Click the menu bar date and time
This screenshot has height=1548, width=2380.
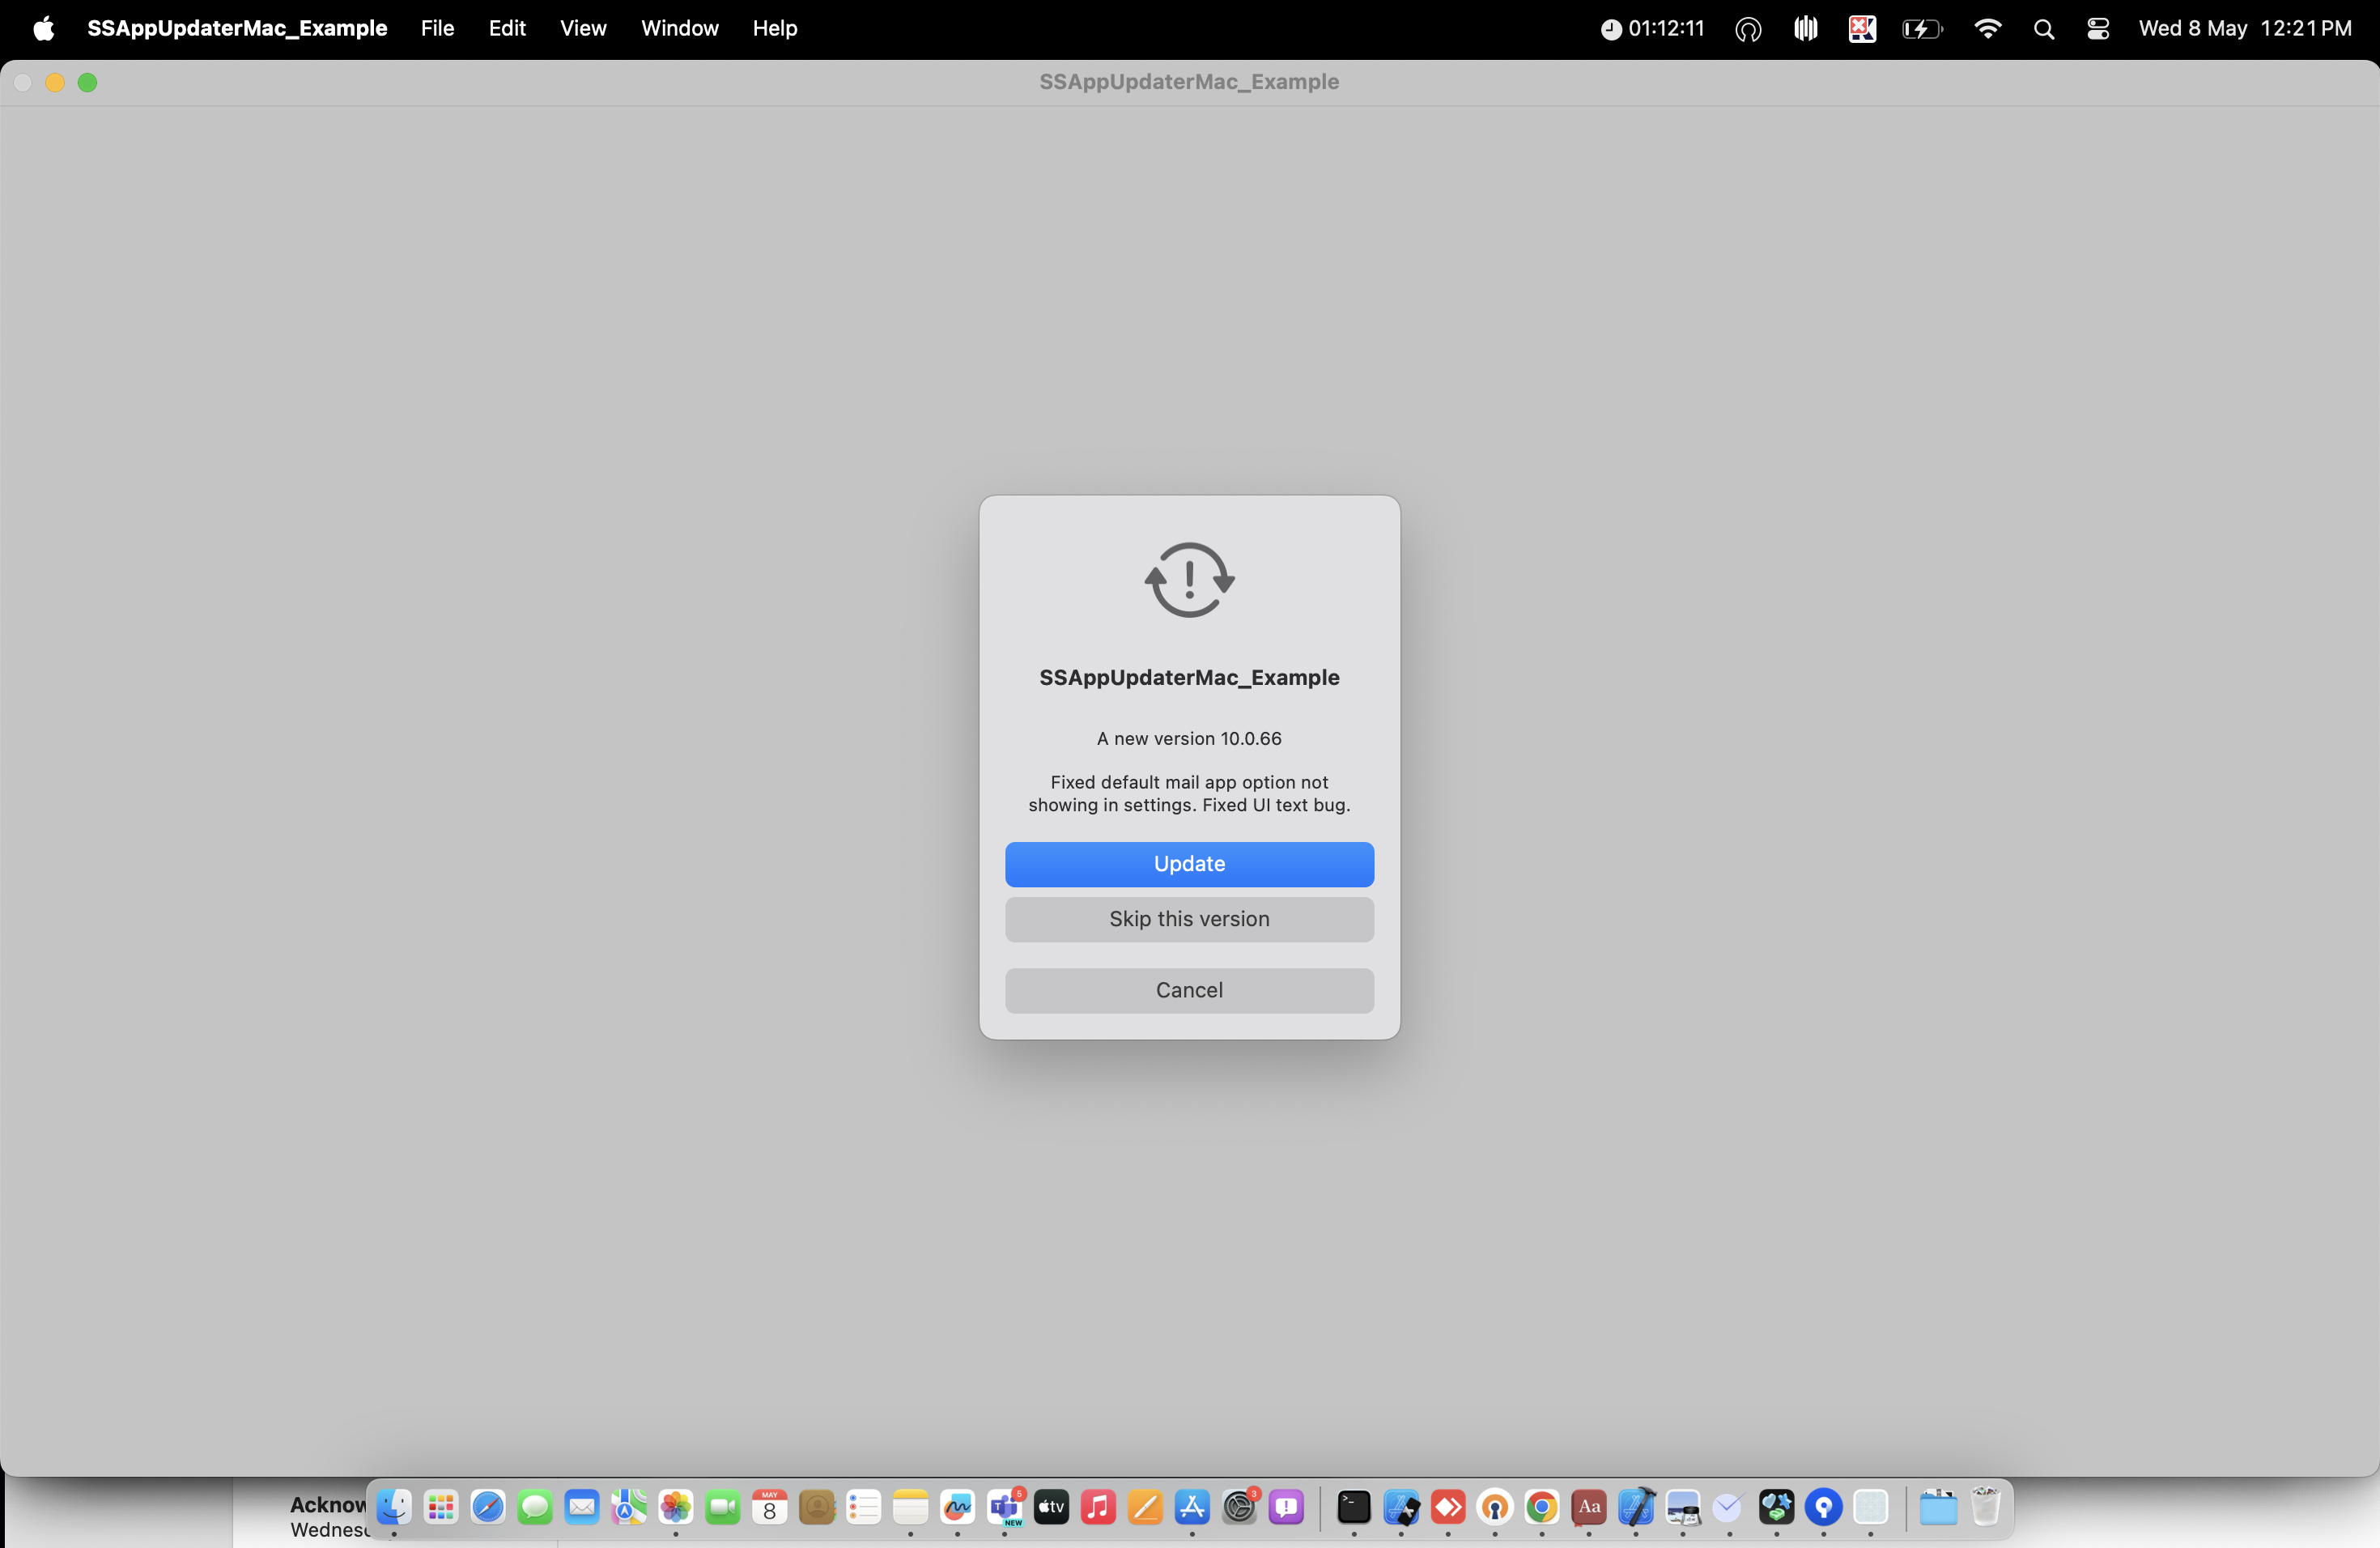tap(2244, 28)
